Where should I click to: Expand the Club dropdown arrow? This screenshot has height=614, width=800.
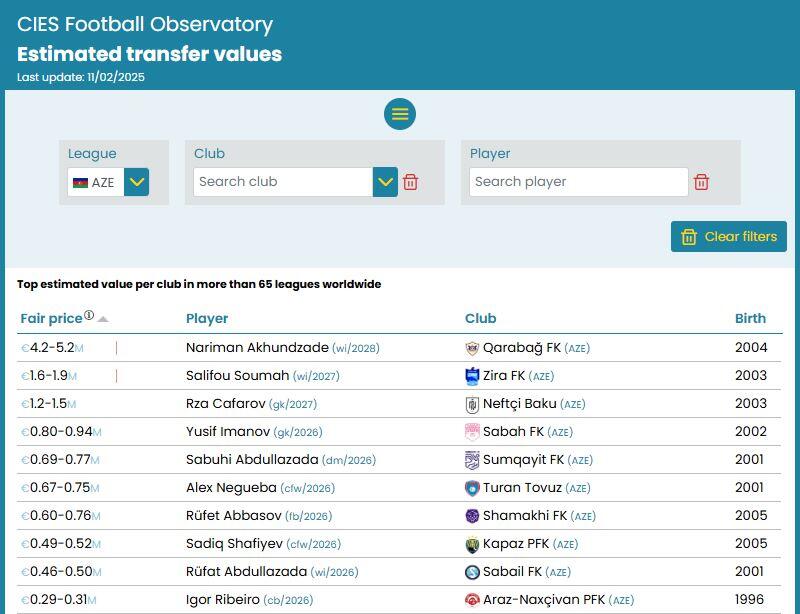385,182
